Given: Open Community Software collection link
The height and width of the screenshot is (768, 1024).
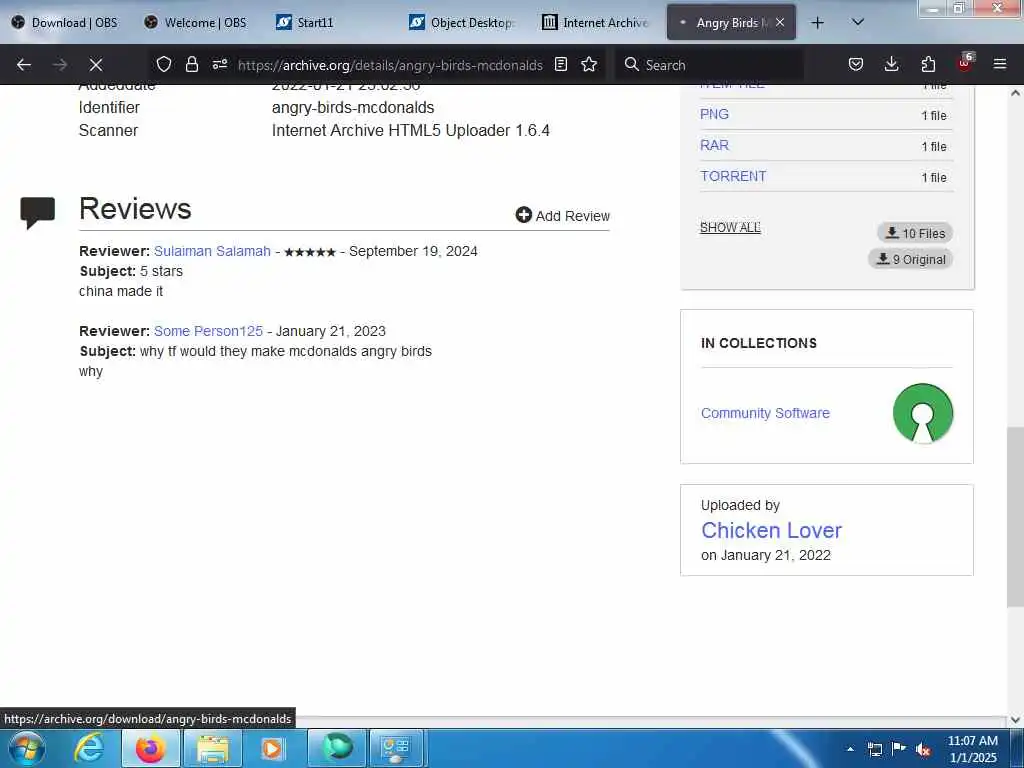Looking at the screenshot, I should click(765, 413).
